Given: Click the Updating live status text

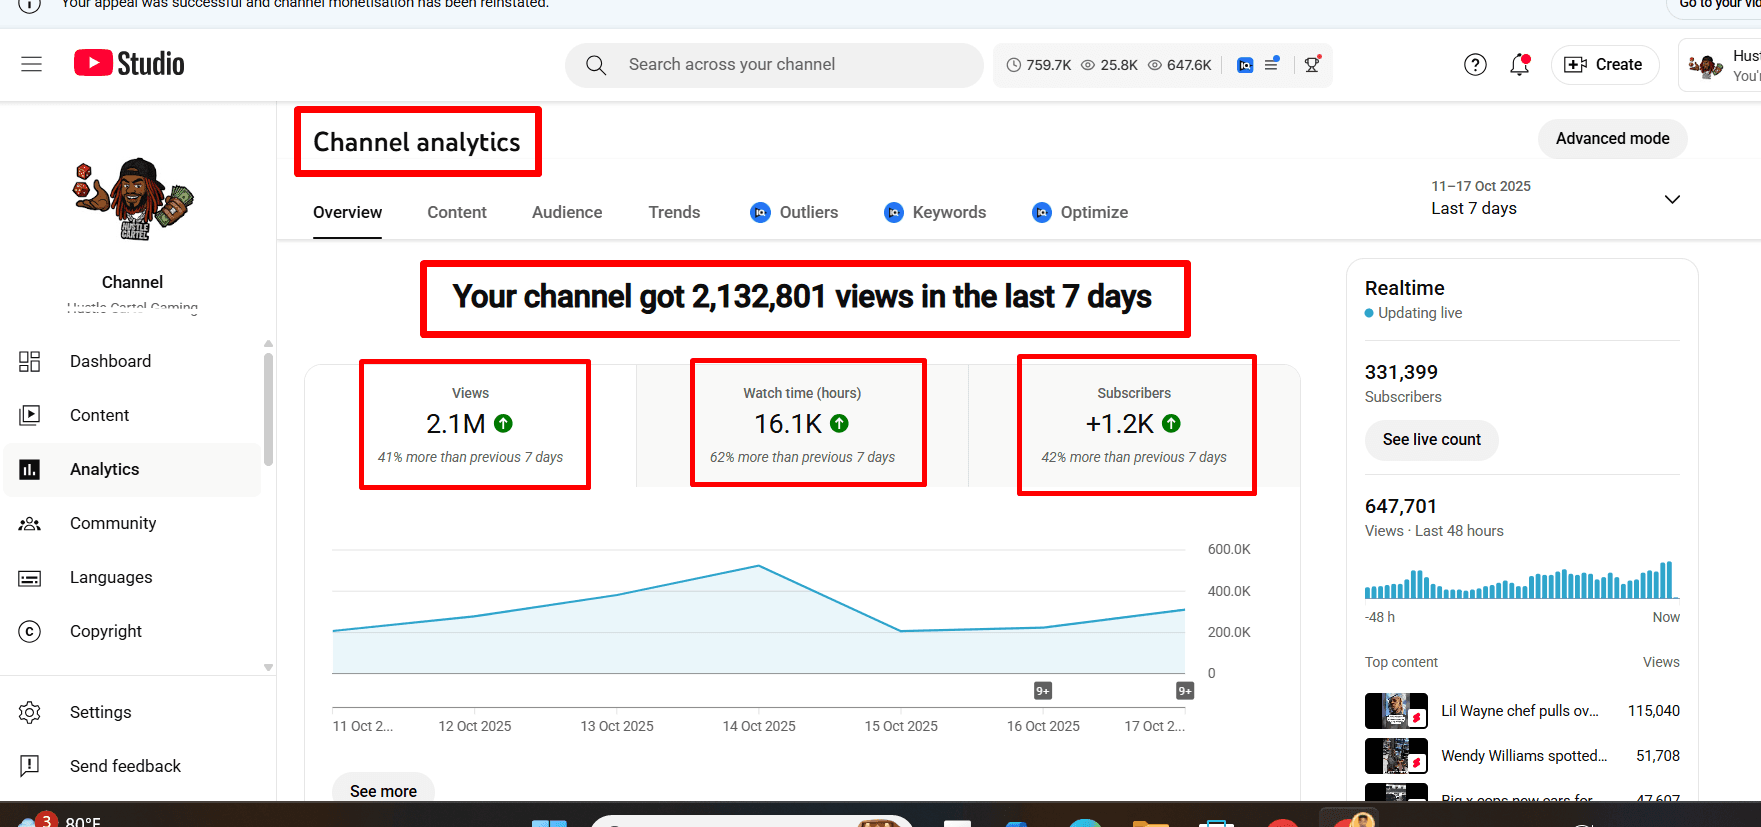Looking at the screenshot, I should [1419, 313].
